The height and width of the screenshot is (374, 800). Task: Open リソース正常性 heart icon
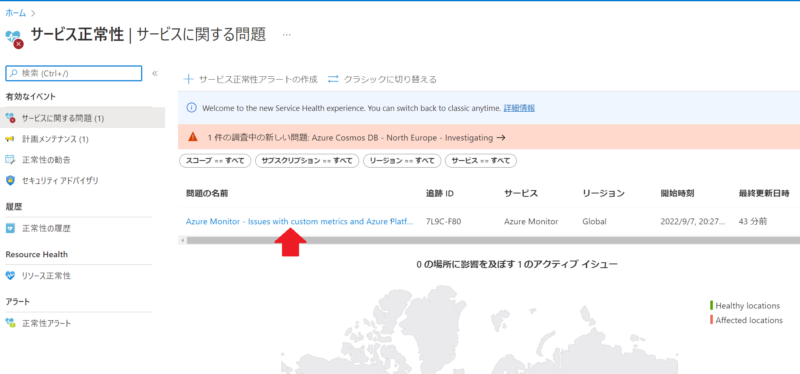click(x=11, y=276)
